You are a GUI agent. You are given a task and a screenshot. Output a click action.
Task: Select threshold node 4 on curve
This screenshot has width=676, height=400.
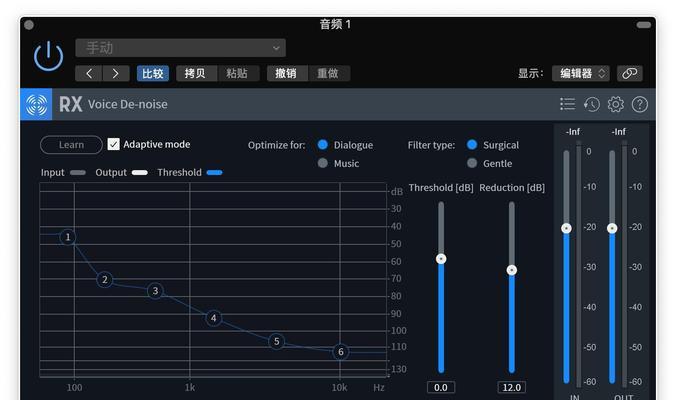(x=213, y=318)
